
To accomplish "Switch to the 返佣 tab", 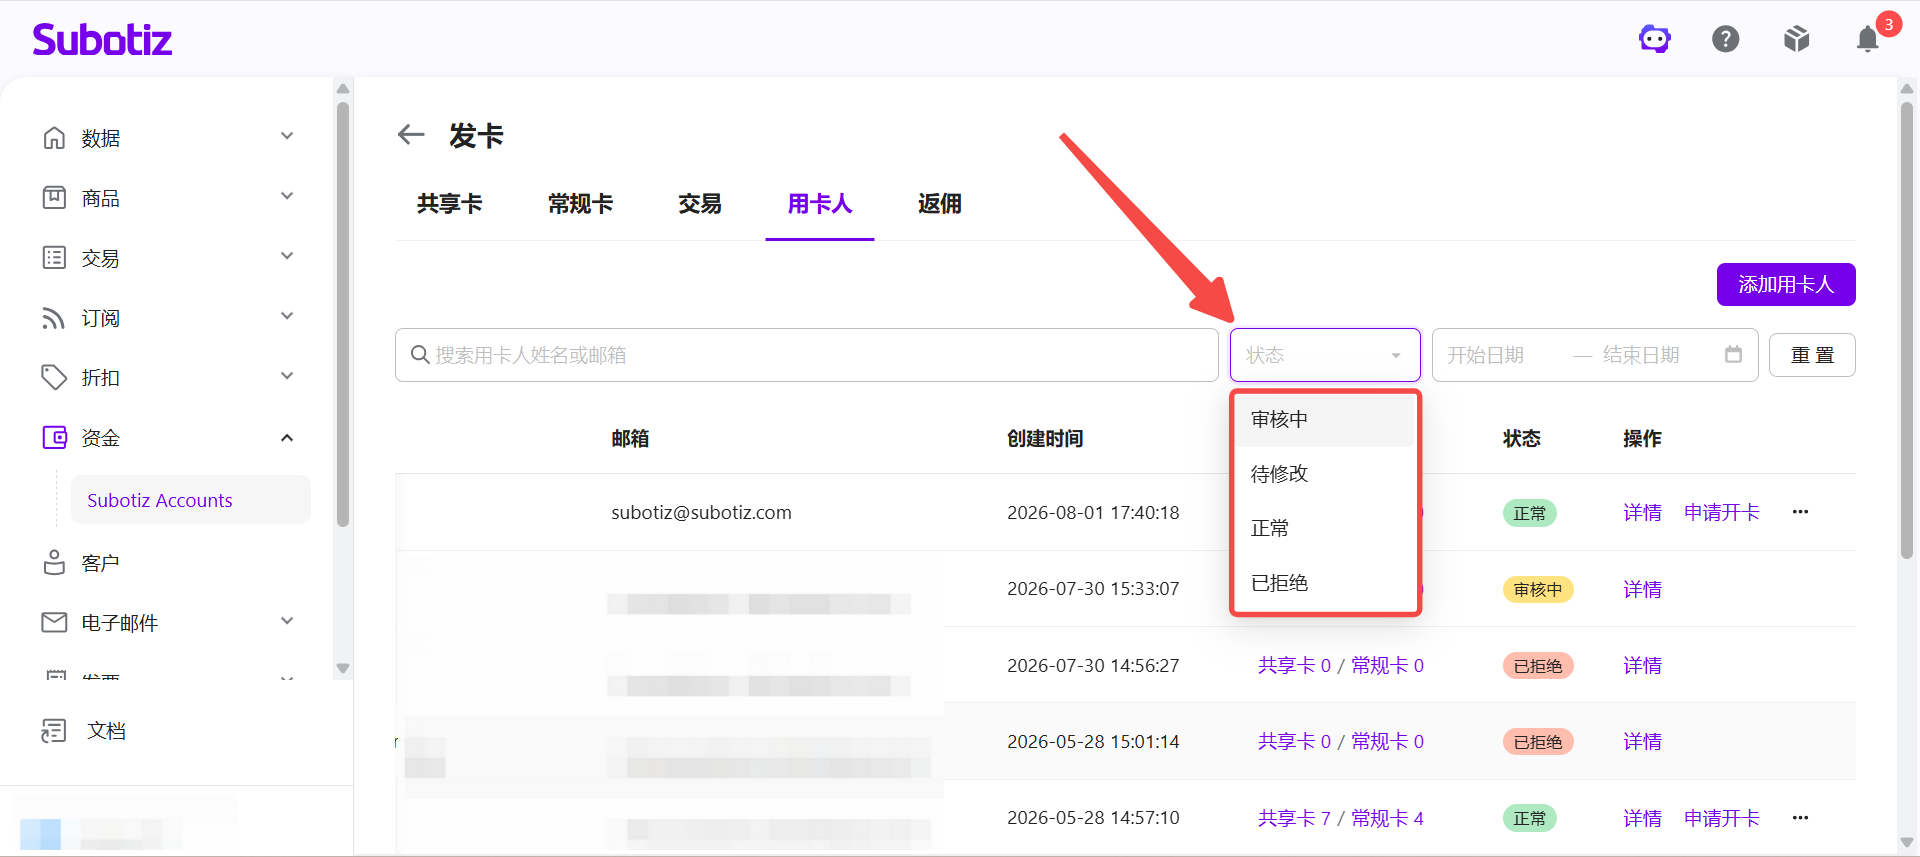I will pyautogui.click(x=940, y=204).
